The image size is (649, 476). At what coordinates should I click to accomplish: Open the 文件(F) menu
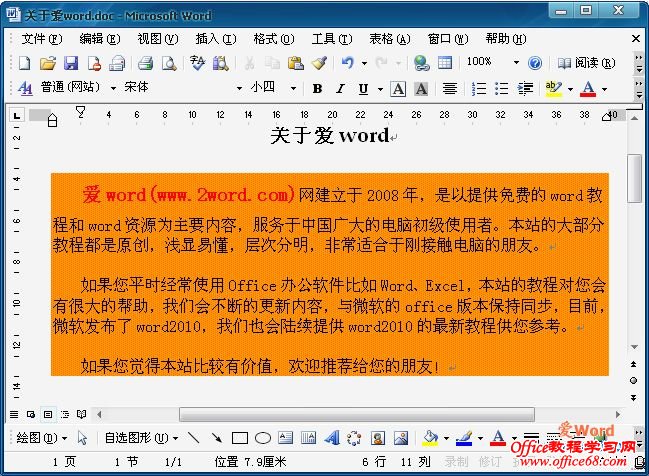[42, 39]
